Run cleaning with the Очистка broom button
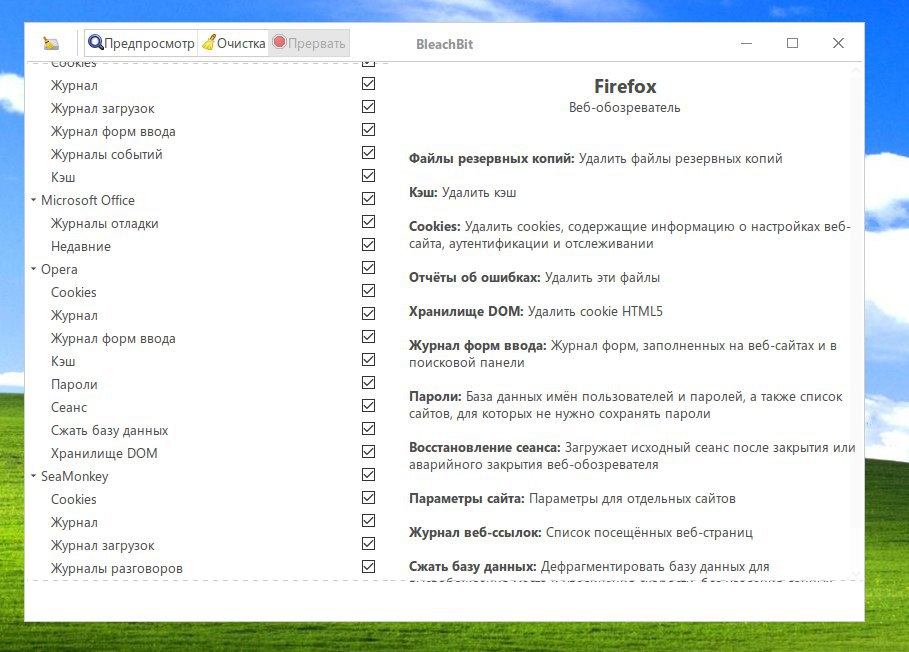Image resolution: width=909 pixels, height=652 pixels. click(233, 43)
